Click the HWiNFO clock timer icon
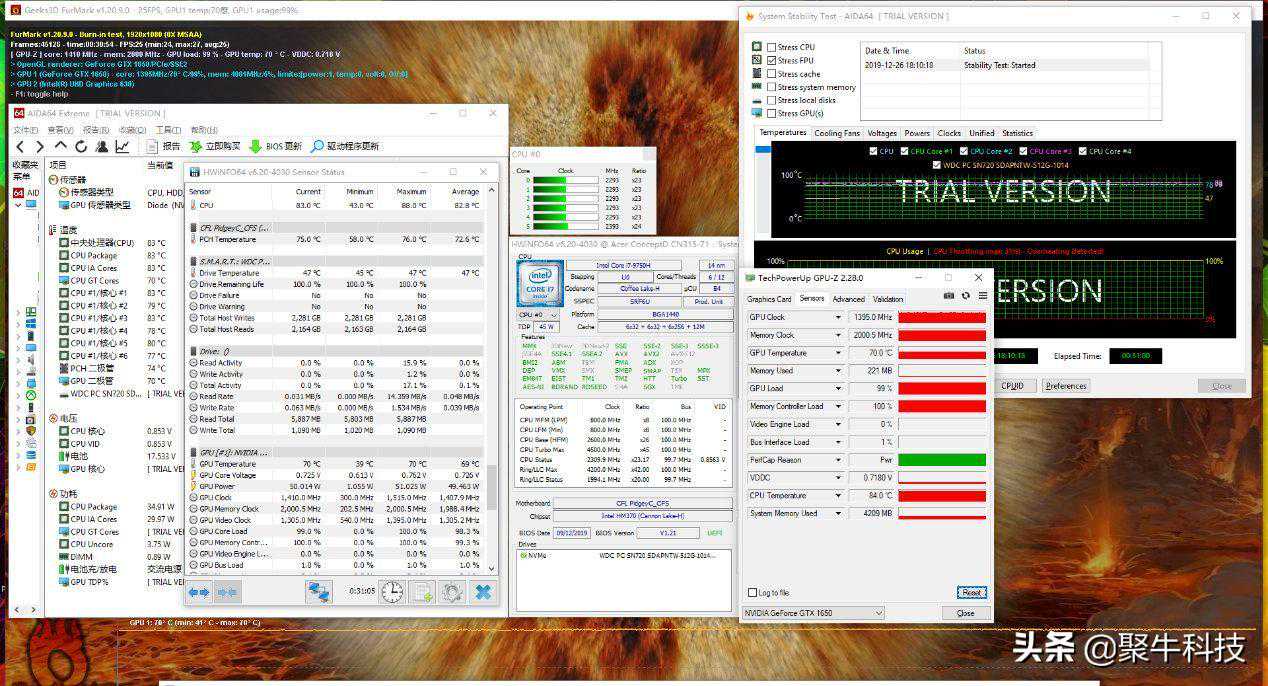Image resolution: width=1268 pixels, height=686 pixels. coord(392,592)
